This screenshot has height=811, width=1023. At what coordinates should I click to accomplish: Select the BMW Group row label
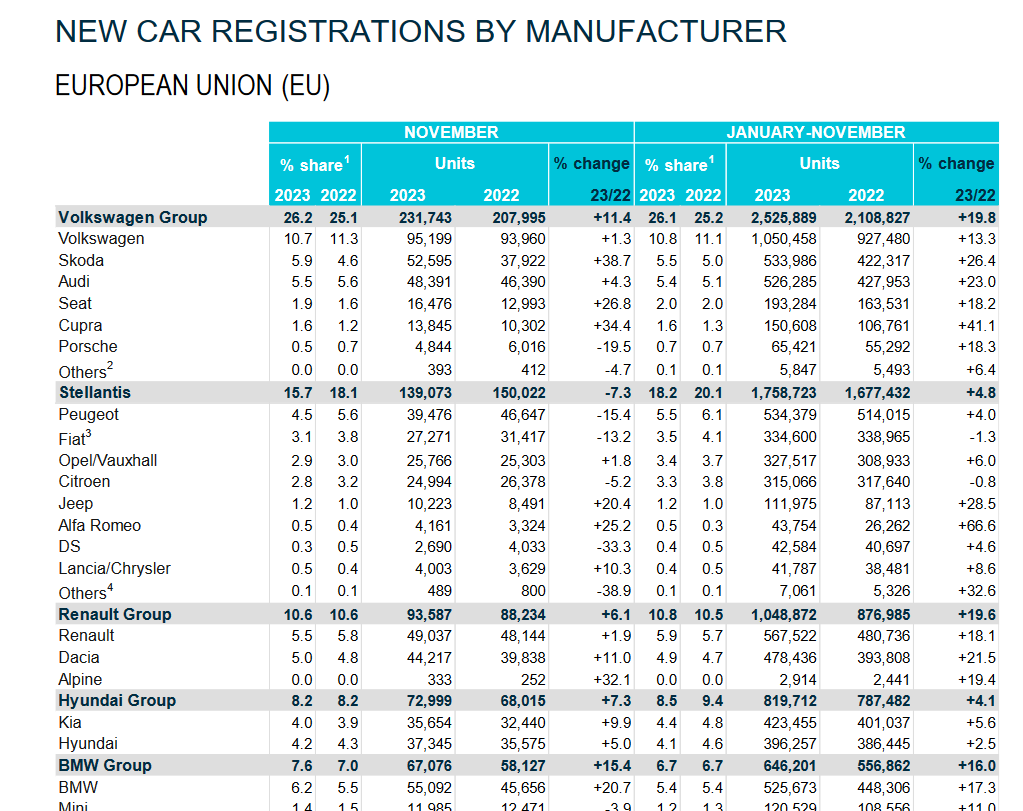point(105,765)
